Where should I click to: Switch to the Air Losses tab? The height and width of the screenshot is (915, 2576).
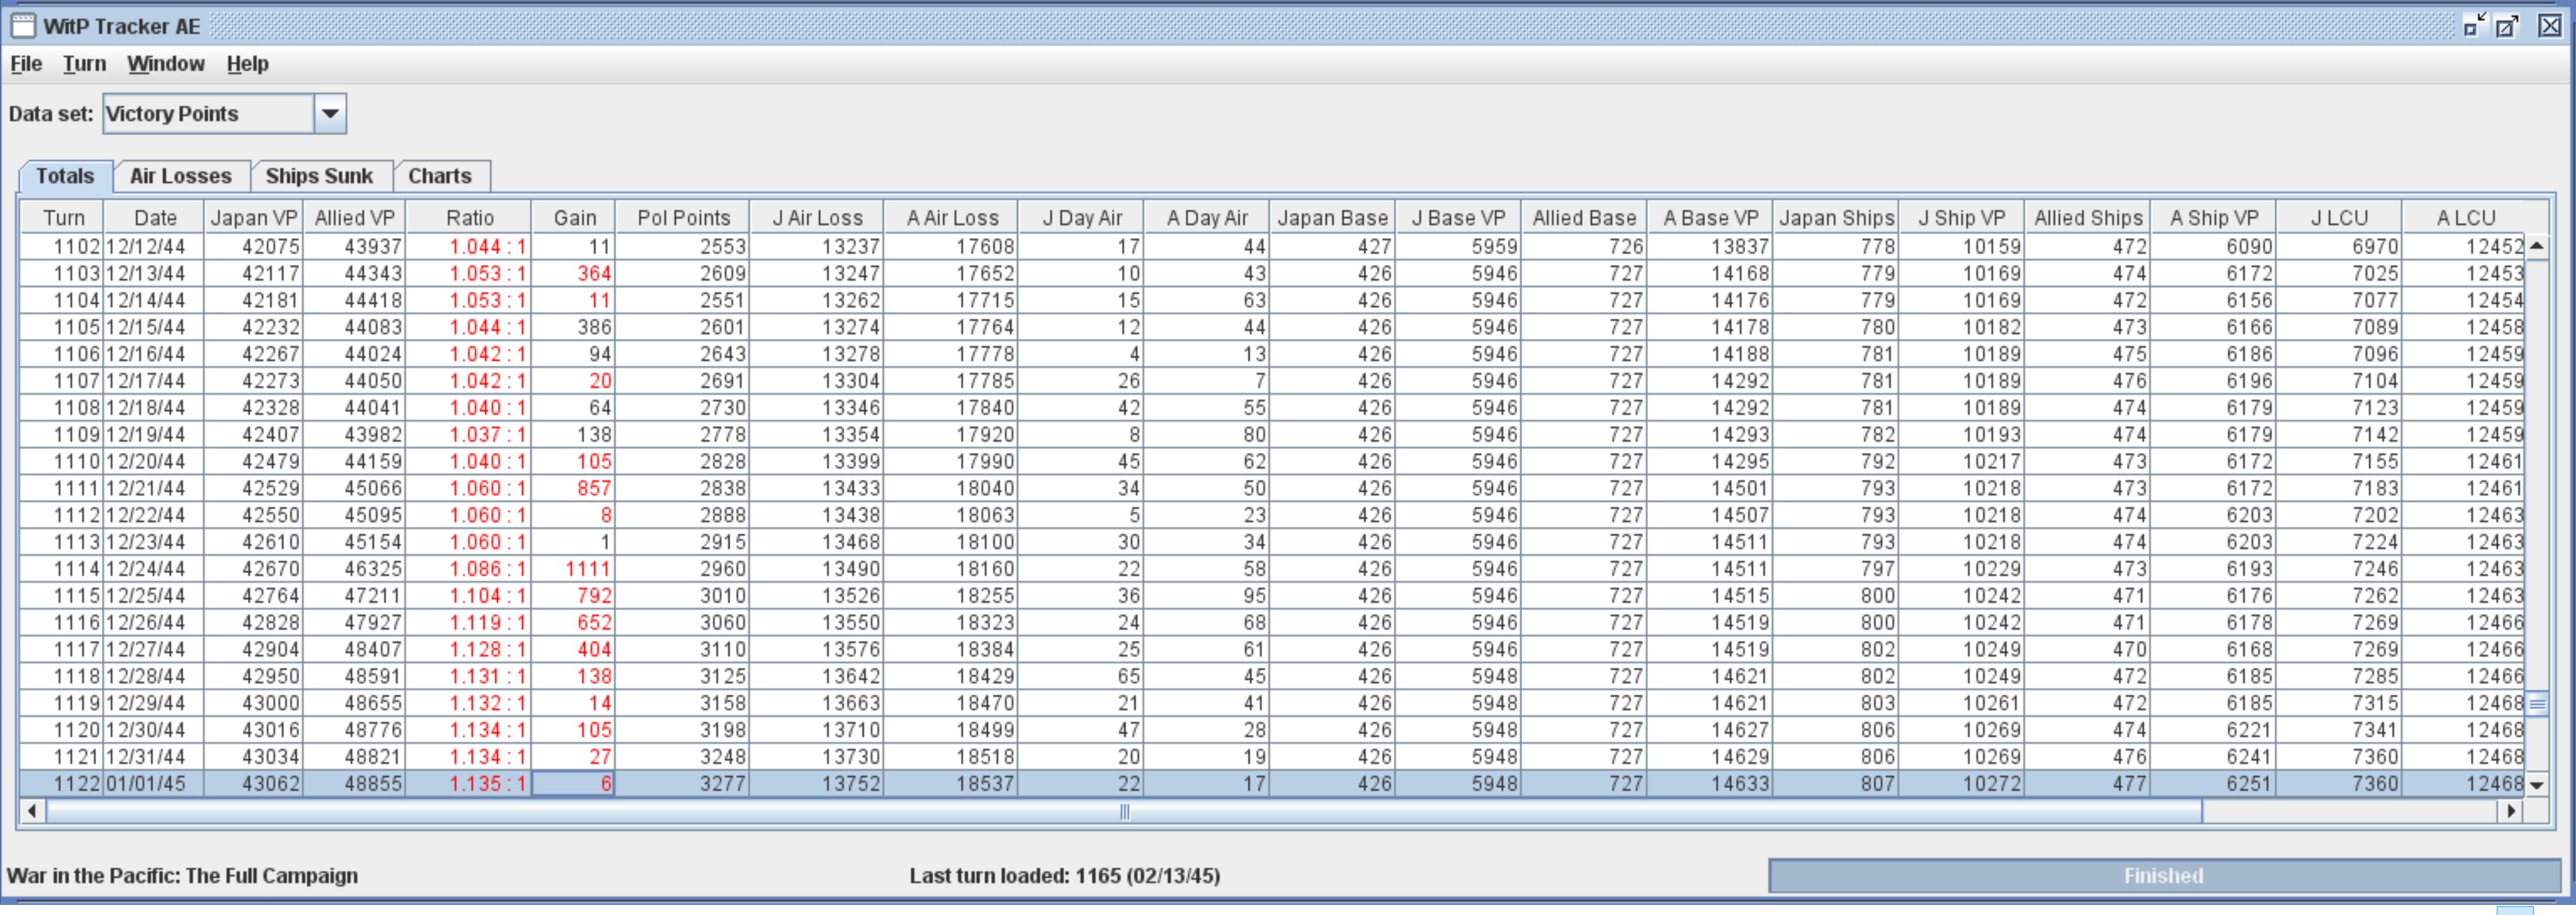[x=181, y=176]
